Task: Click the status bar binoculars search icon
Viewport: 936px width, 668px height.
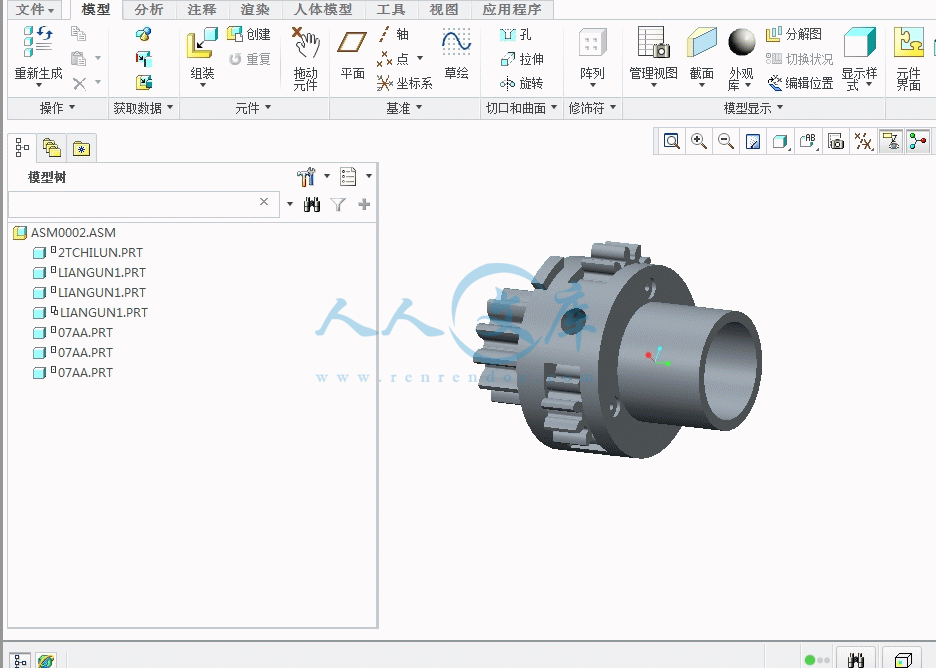Action: tap(855, 659)
